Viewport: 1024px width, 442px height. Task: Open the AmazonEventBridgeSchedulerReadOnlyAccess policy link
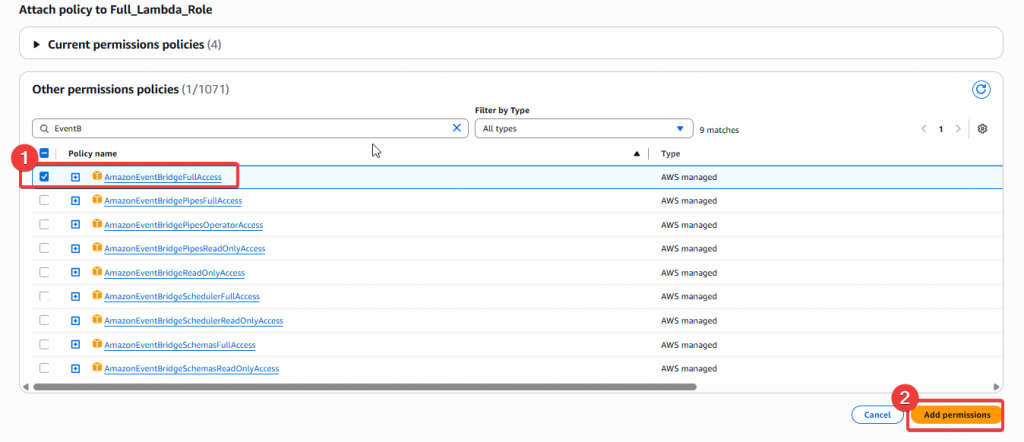(x=193, y=321)
